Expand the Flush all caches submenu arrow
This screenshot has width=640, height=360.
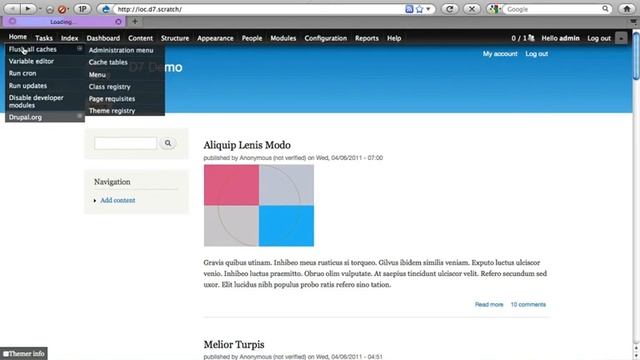tap(80, 49)
